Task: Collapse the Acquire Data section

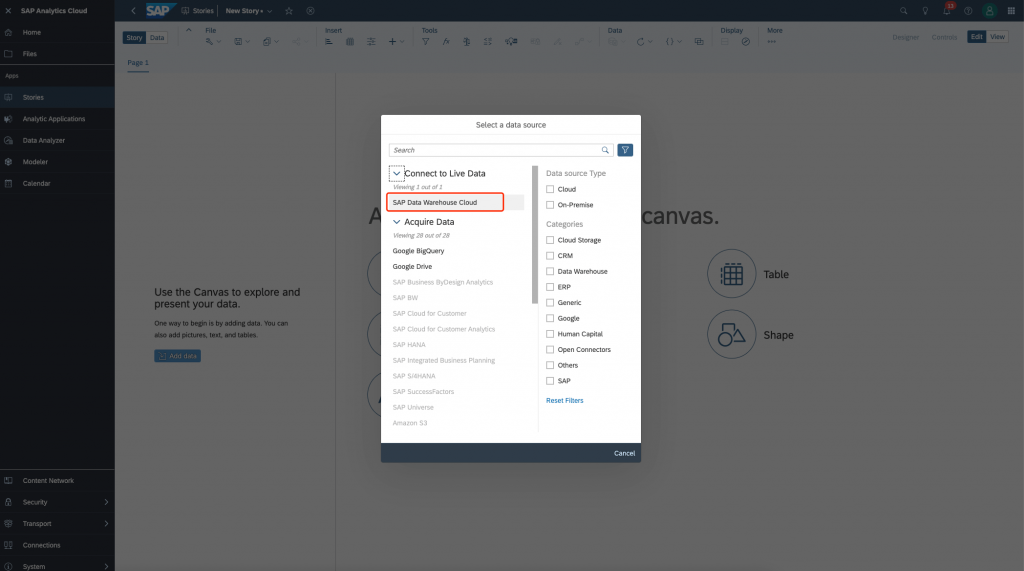Action: [396, 222]
